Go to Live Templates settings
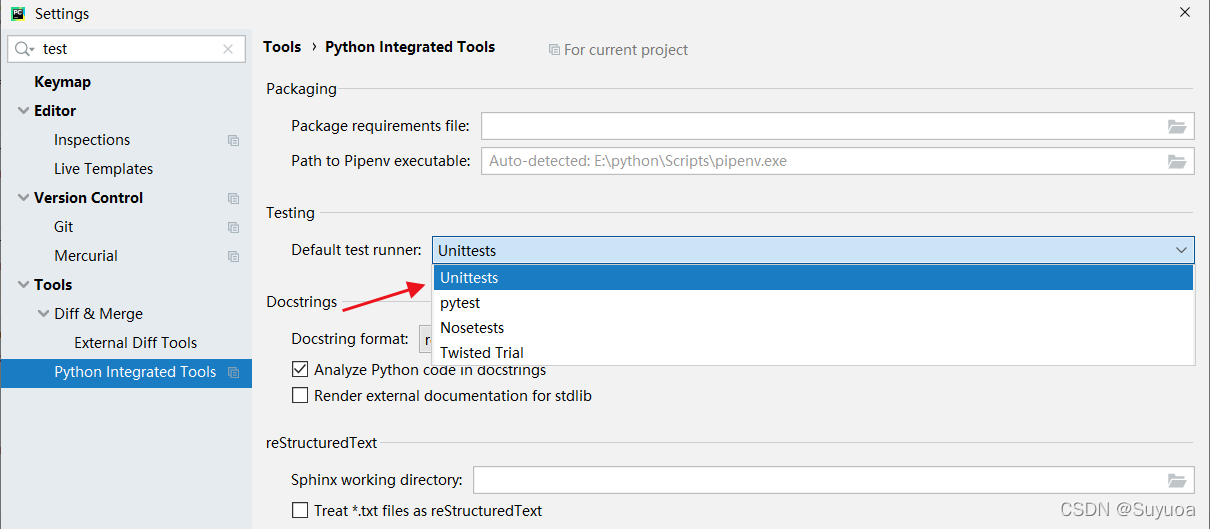 103,169
